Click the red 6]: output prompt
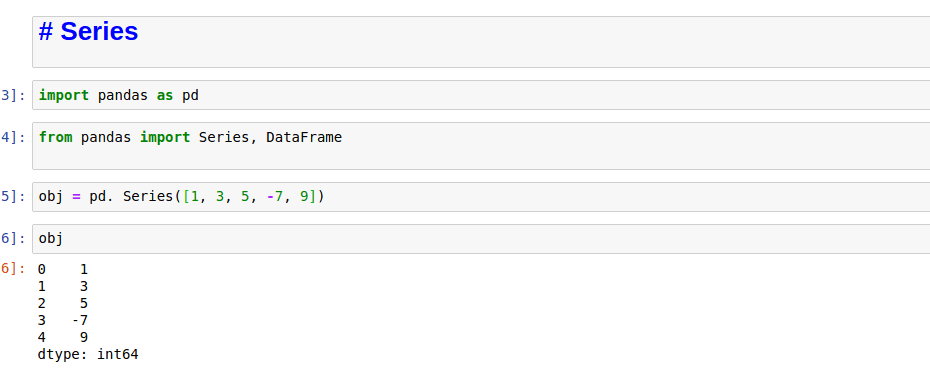Screen dimensions: 930x370 13,269
